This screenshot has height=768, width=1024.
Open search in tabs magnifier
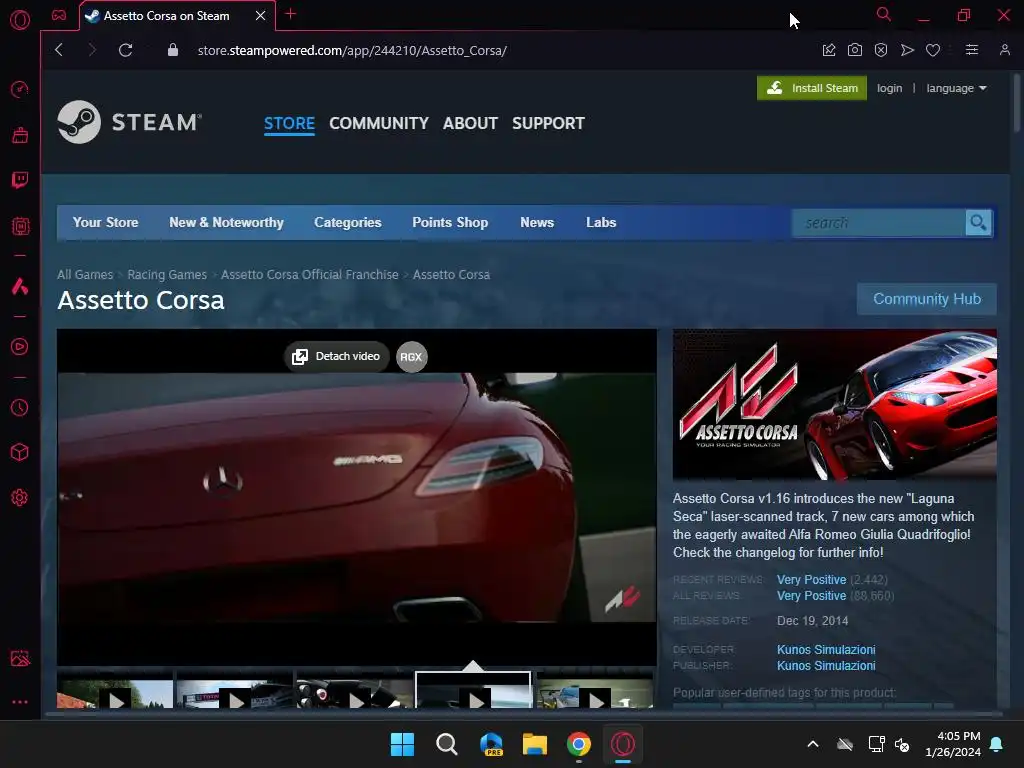pos(884,14)
